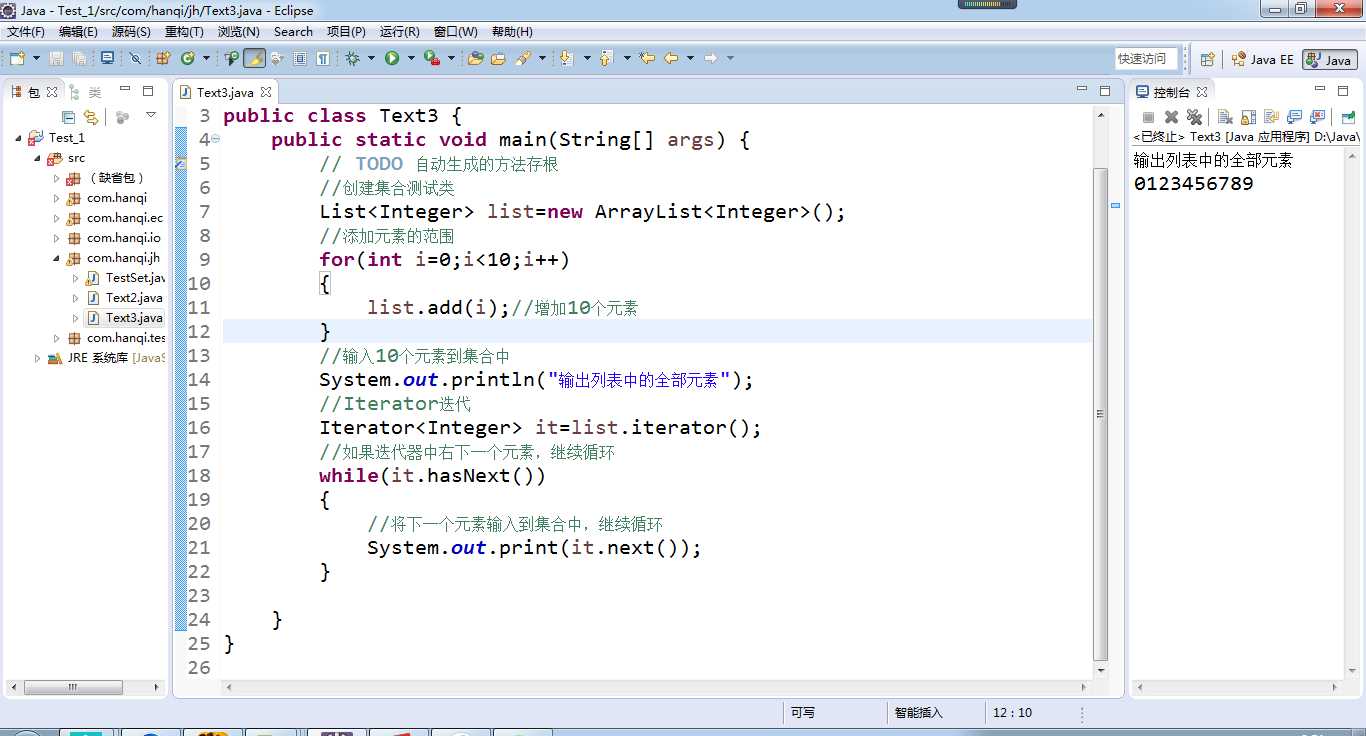Image resolution: width=1366 pixels, height=736 pixels.
Task: Click the New Java Class toolbar icon
Action: pos(187,59)
